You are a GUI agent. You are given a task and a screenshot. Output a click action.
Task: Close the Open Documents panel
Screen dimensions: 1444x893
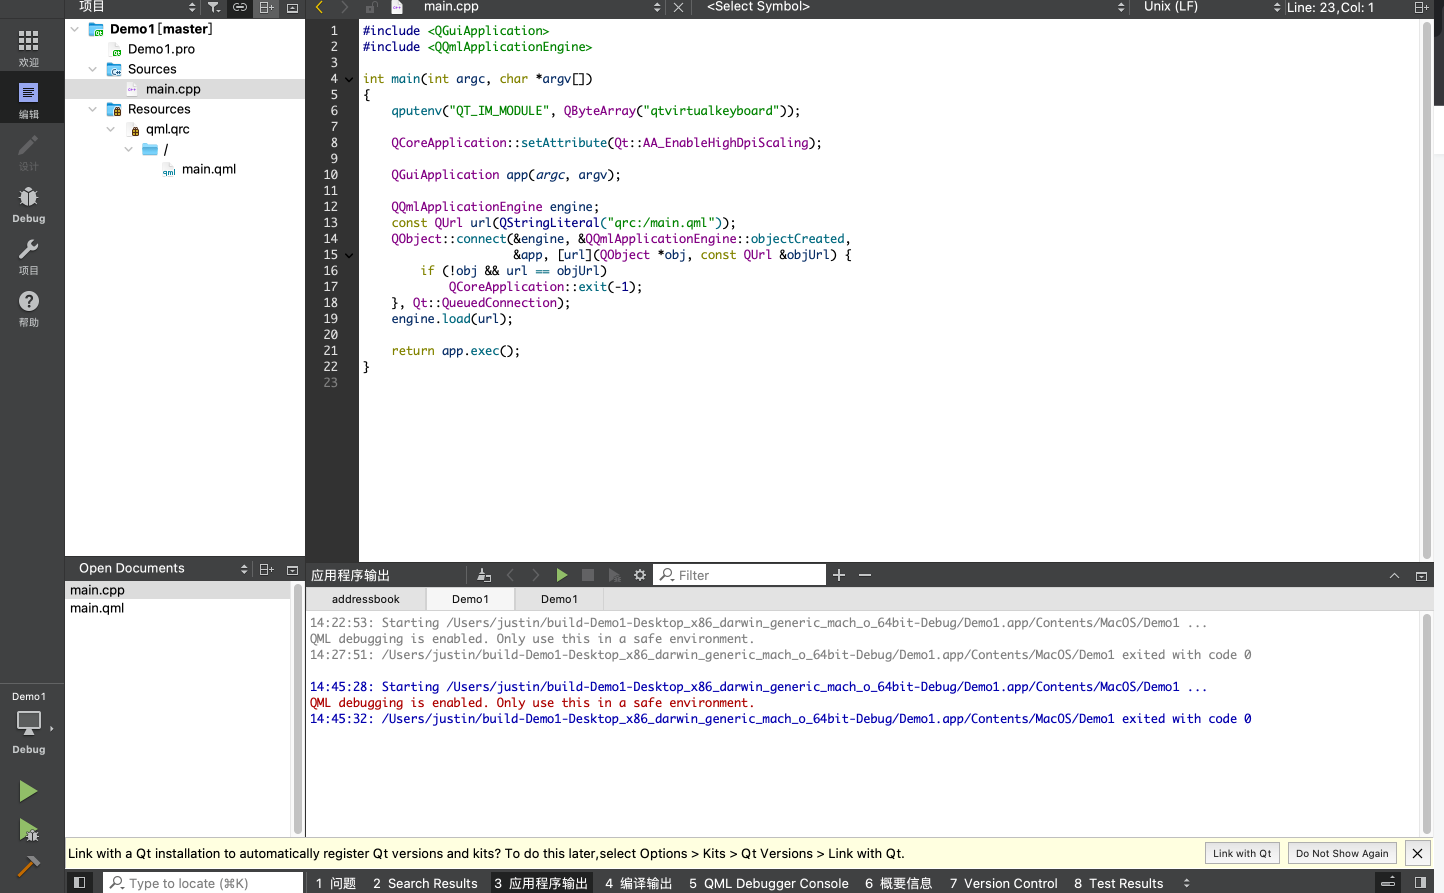(x=292, y=569)
